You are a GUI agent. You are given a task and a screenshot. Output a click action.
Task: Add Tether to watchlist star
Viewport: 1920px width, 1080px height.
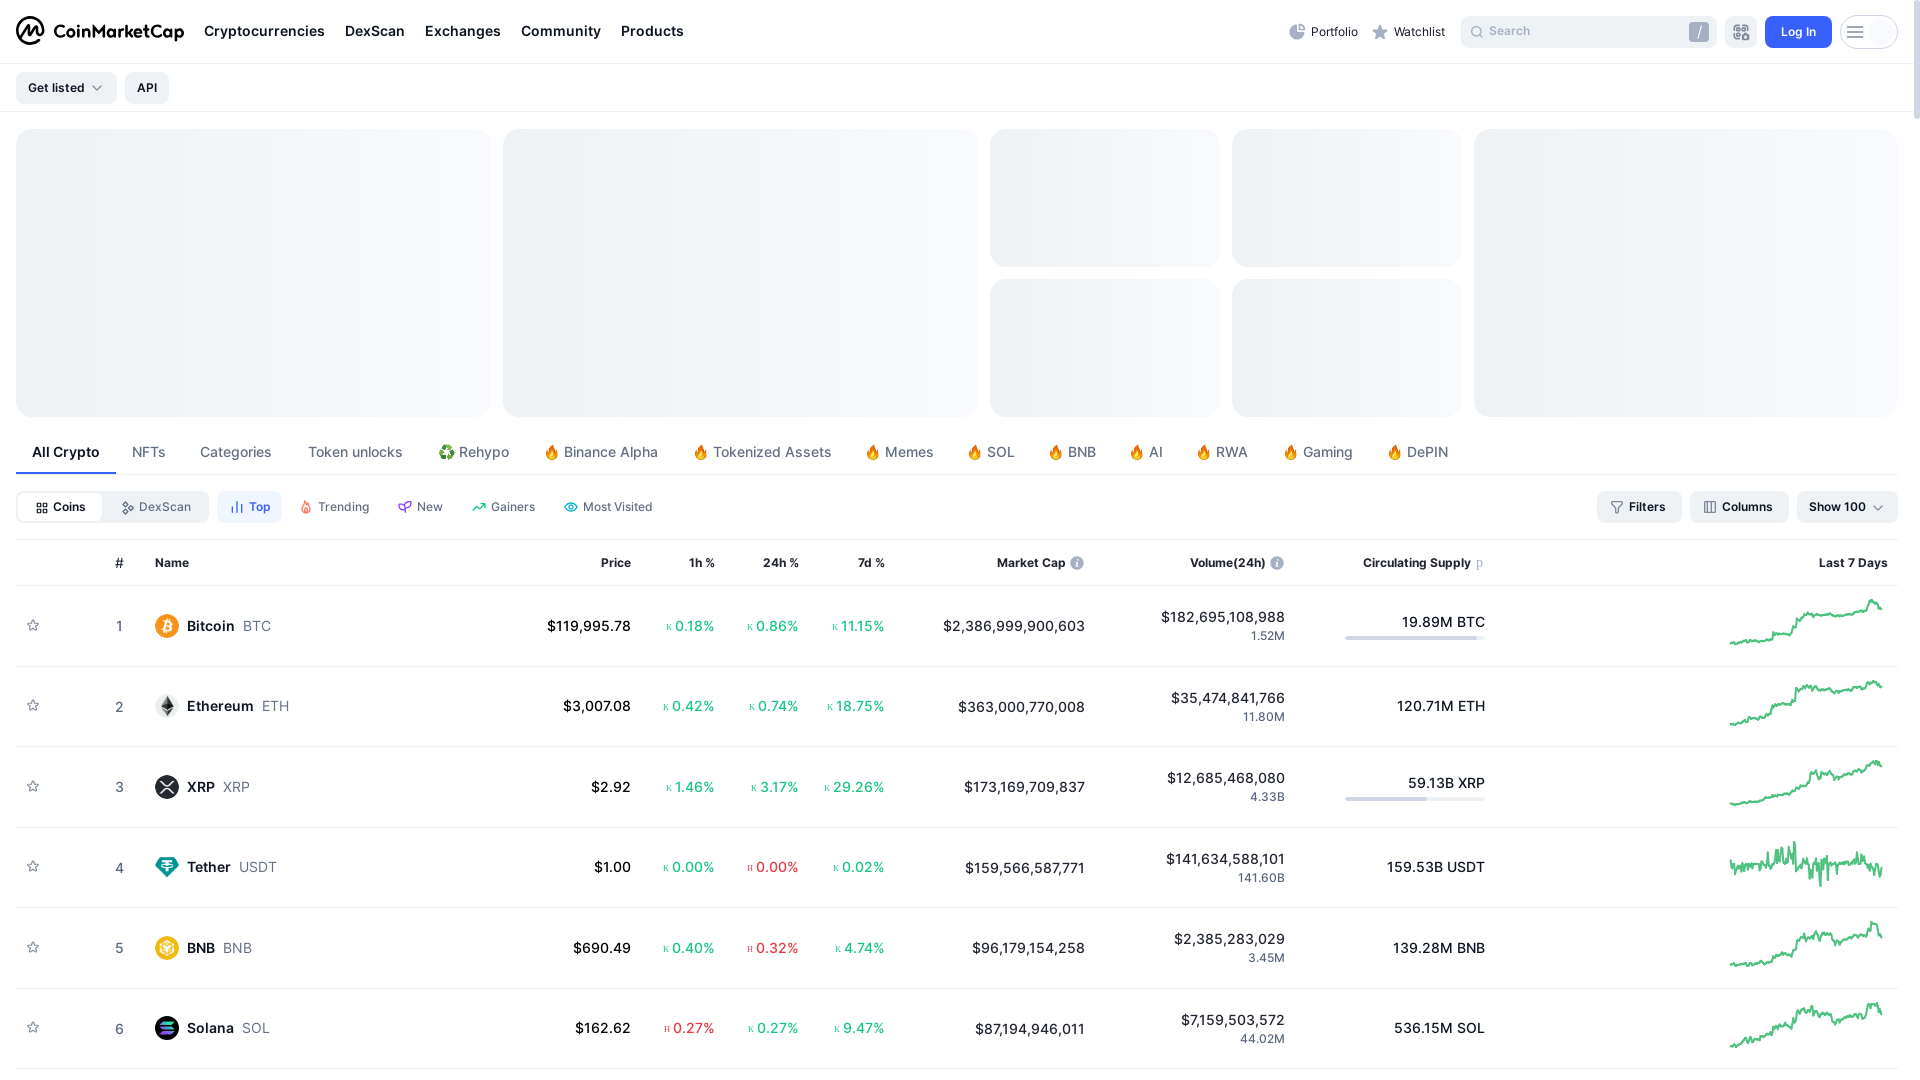[33, 866]
